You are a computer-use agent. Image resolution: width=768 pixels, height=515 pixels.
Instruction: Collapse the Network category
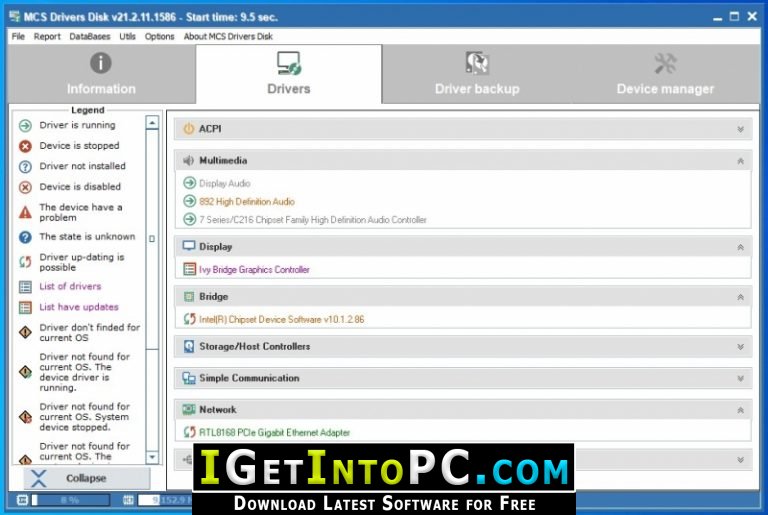pyautogui.click(x=741, y=410)
